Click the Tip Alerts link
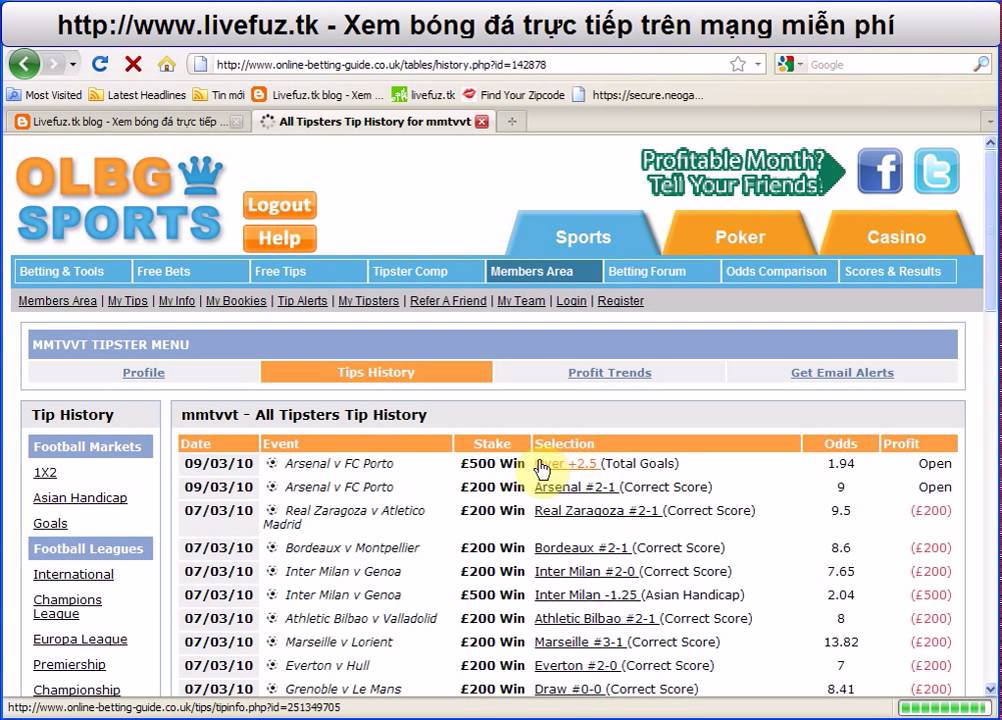 (x=302, y=301)
